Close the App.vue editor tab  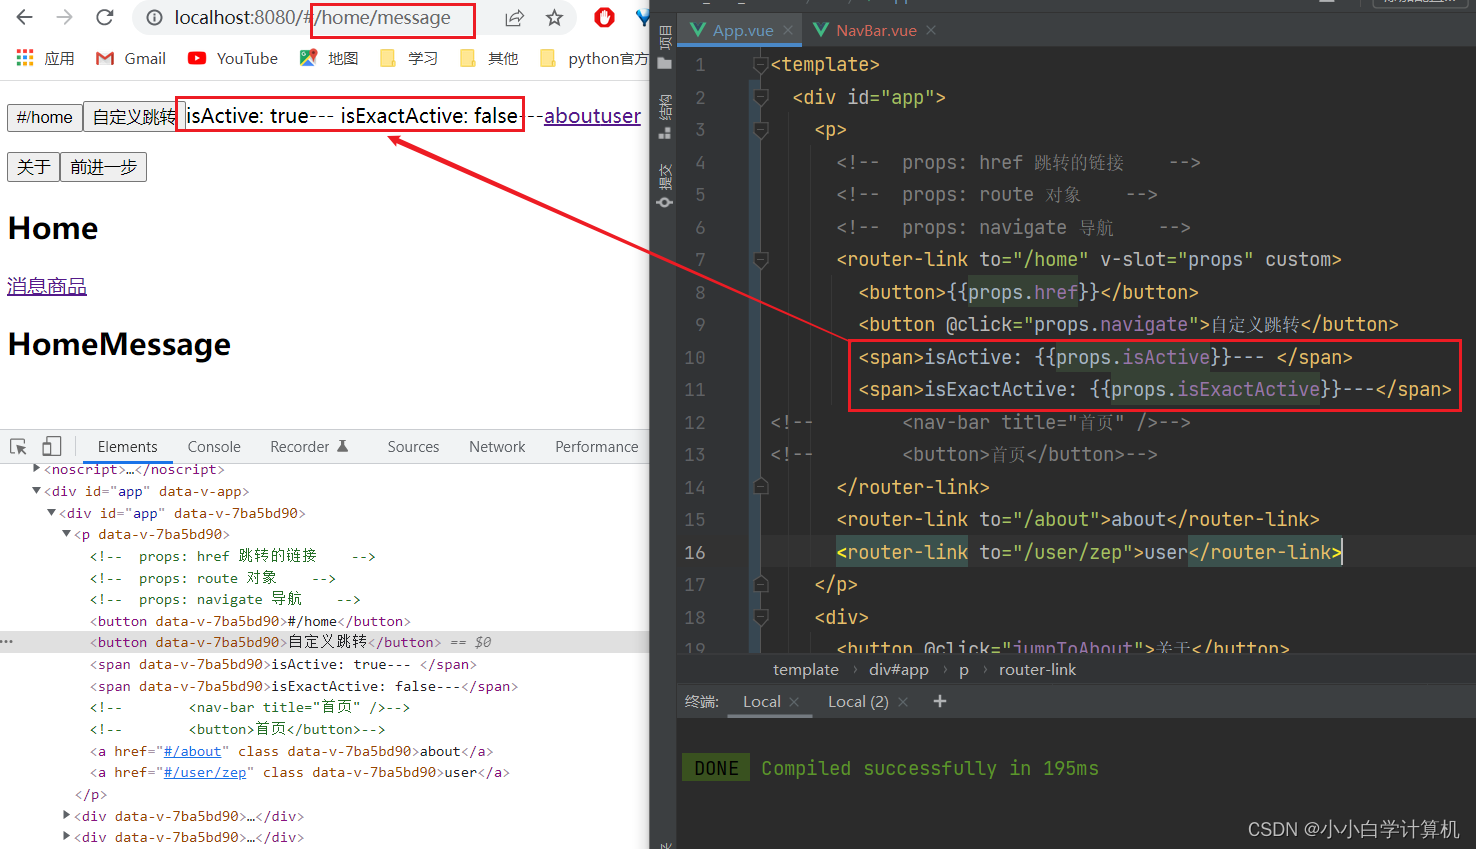click(x=788, y=30)
